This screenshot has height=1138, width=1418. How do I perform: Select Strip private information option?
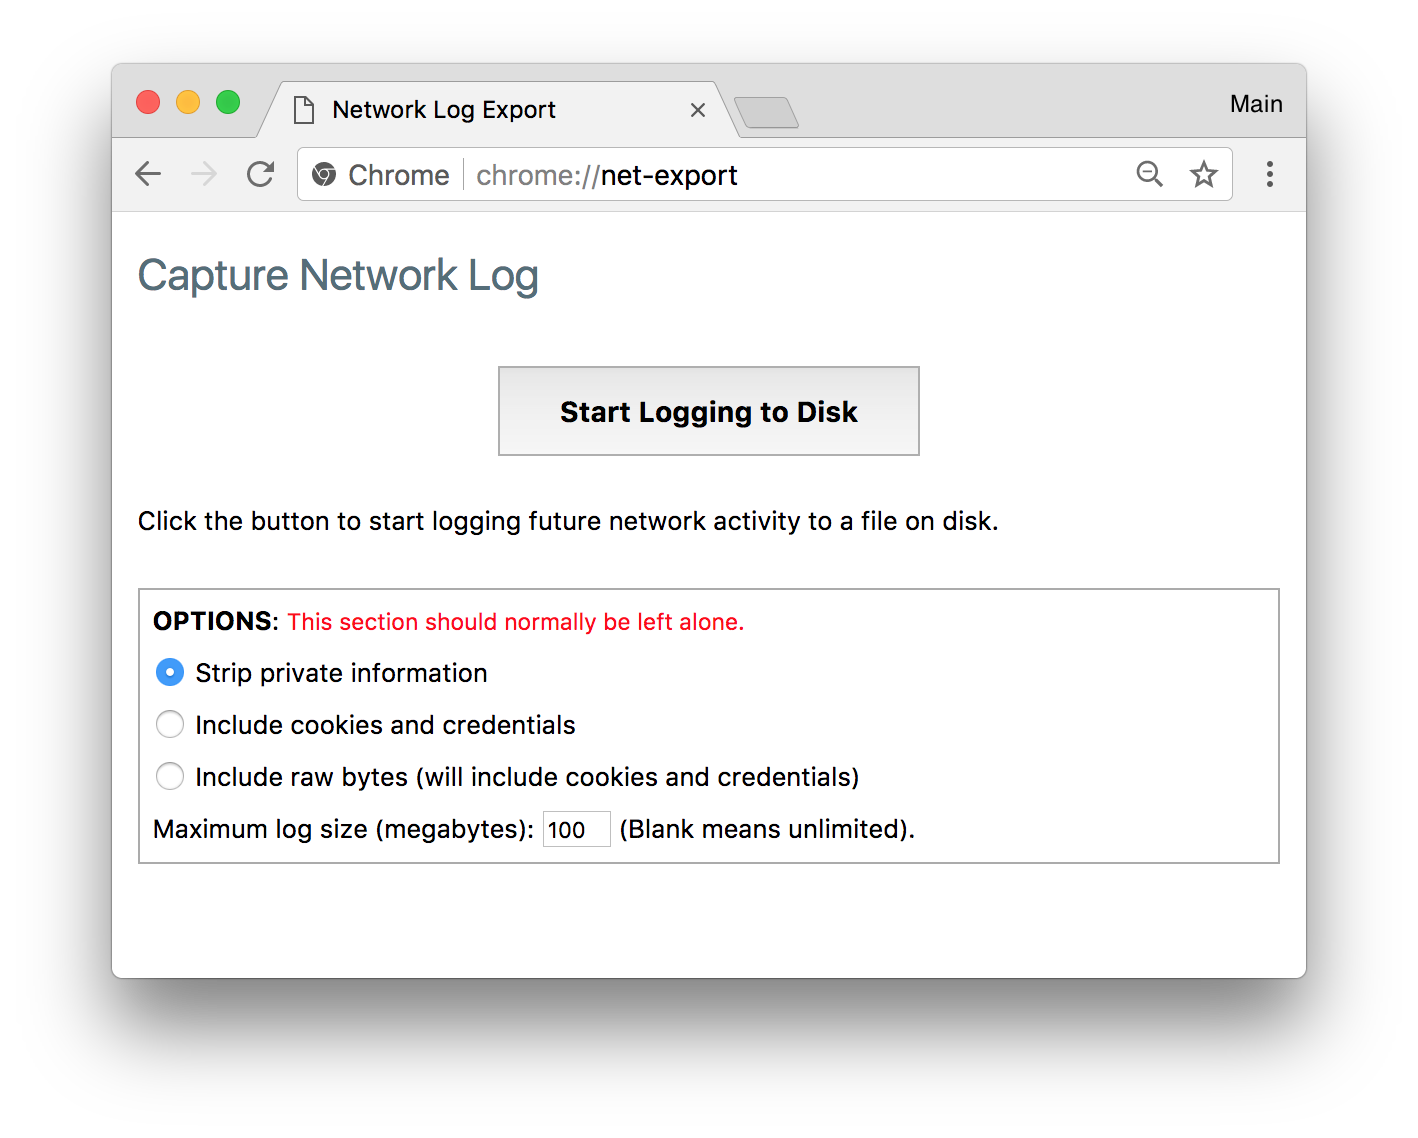click(x=169, y=672)
